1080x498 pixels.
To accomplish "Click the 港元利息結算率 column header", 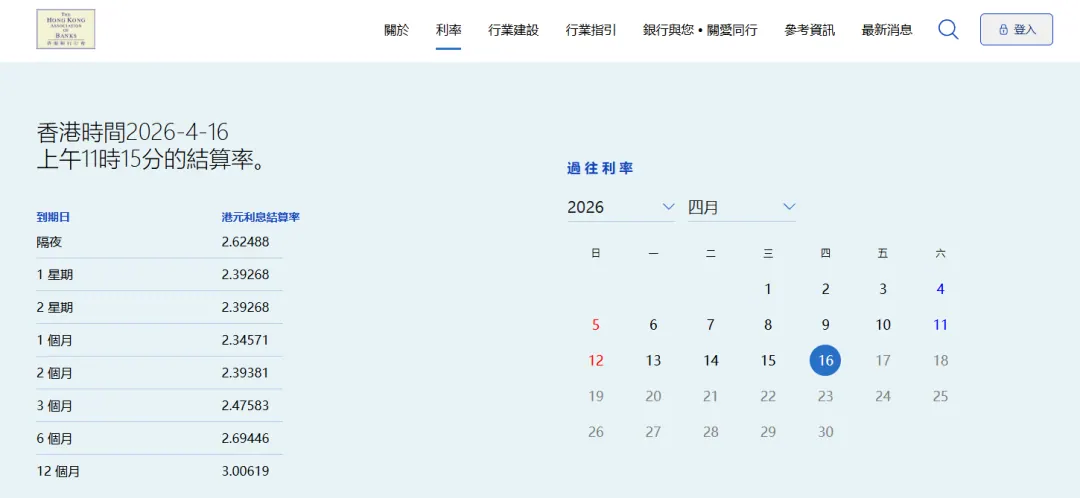I will pos(260,218).
